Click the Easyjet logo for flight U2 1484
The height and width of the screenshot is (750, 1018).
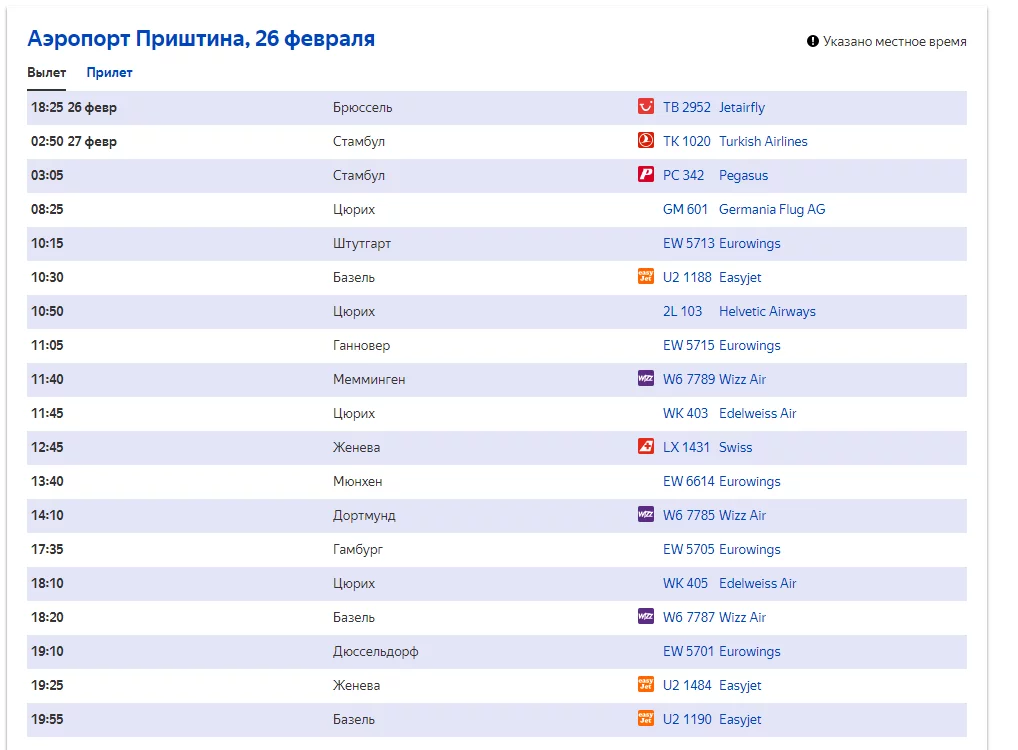click(x=646, y=685)
